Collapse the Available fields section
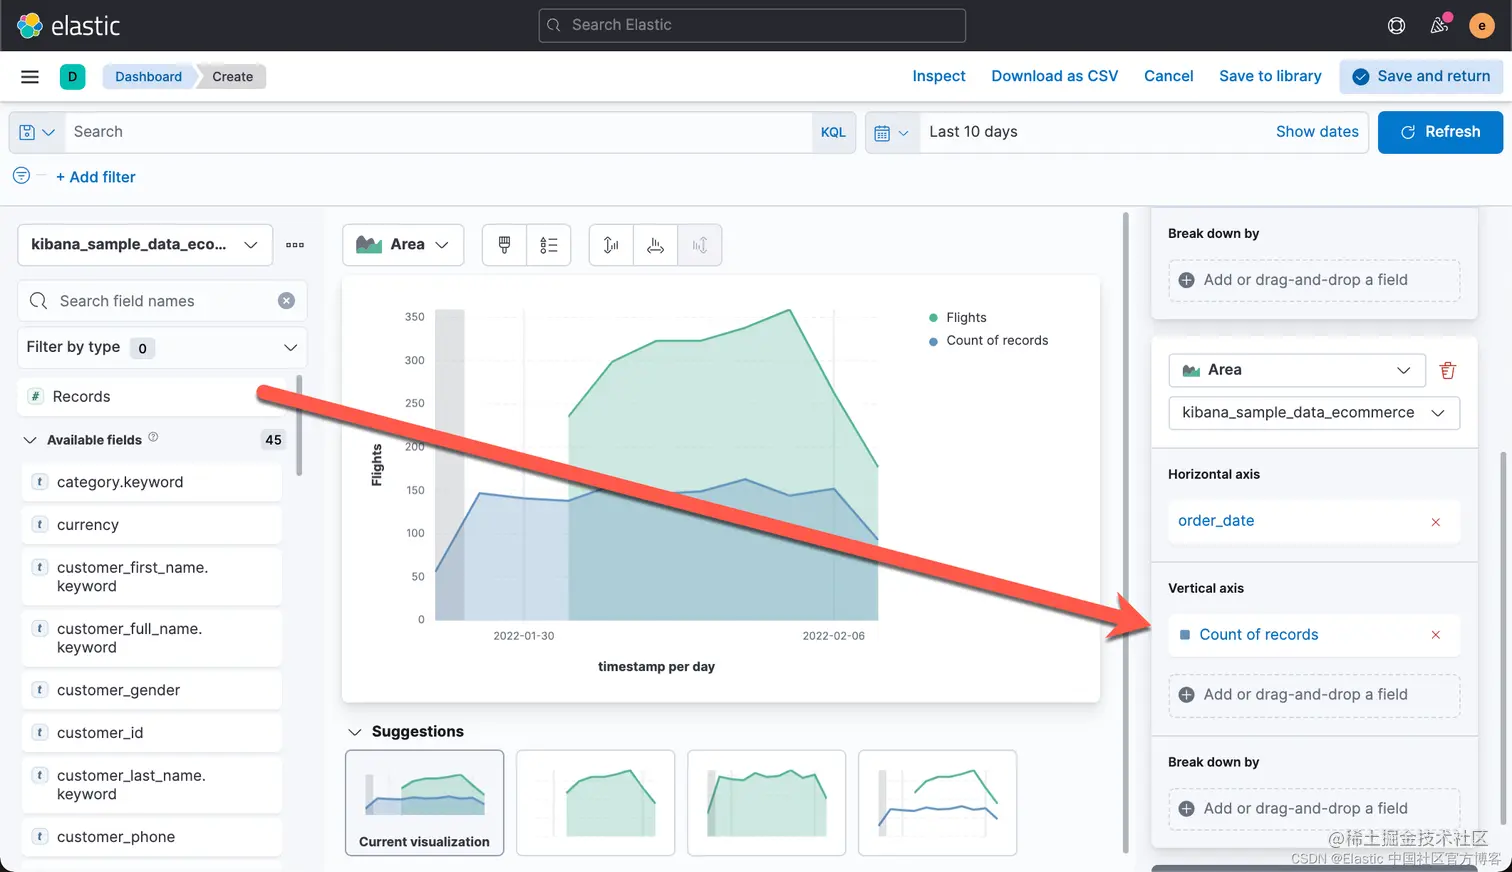The width and height of the screenshot is (1512, 872). [30, 440]
